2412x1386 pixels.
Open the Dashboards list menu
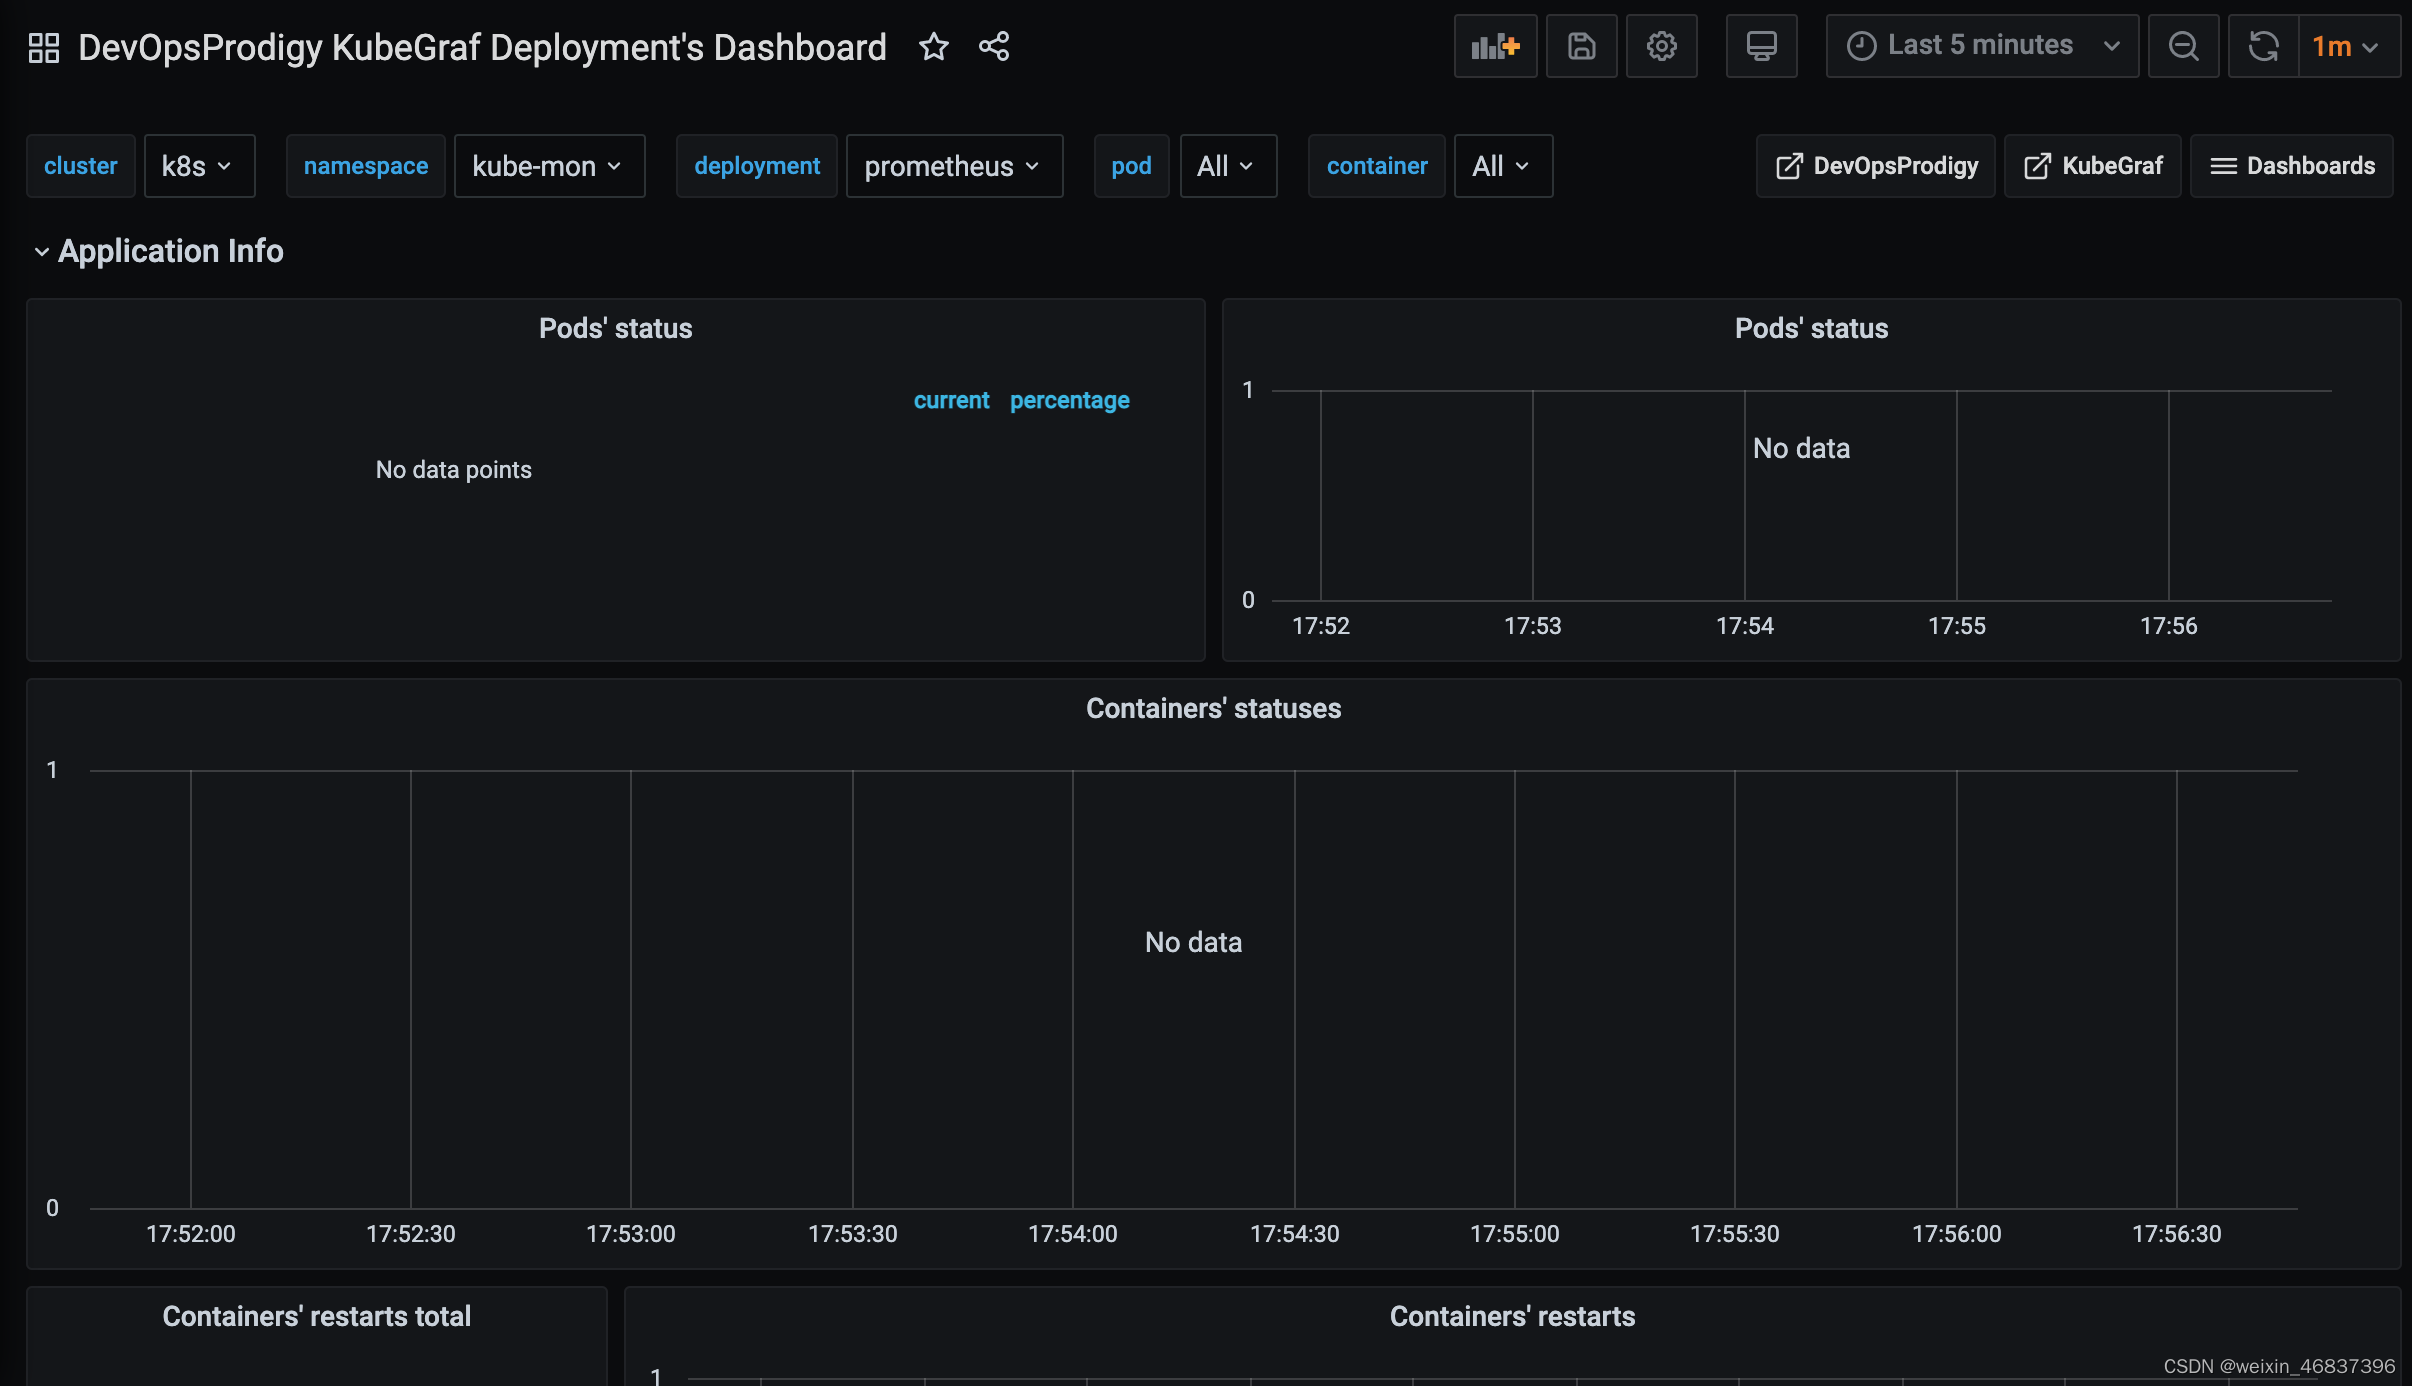point(2291,166)
